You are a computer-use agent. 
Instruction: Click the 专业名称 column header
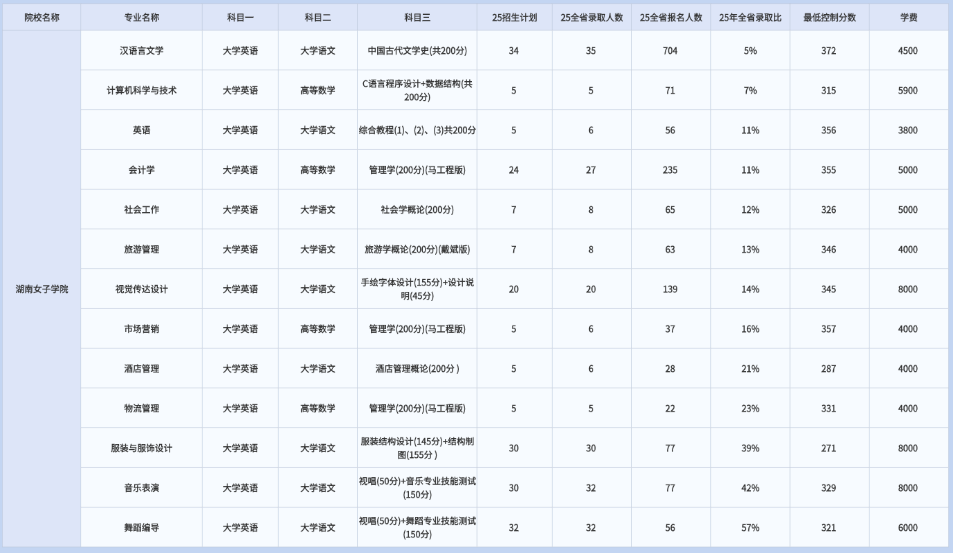click(141, 18)
